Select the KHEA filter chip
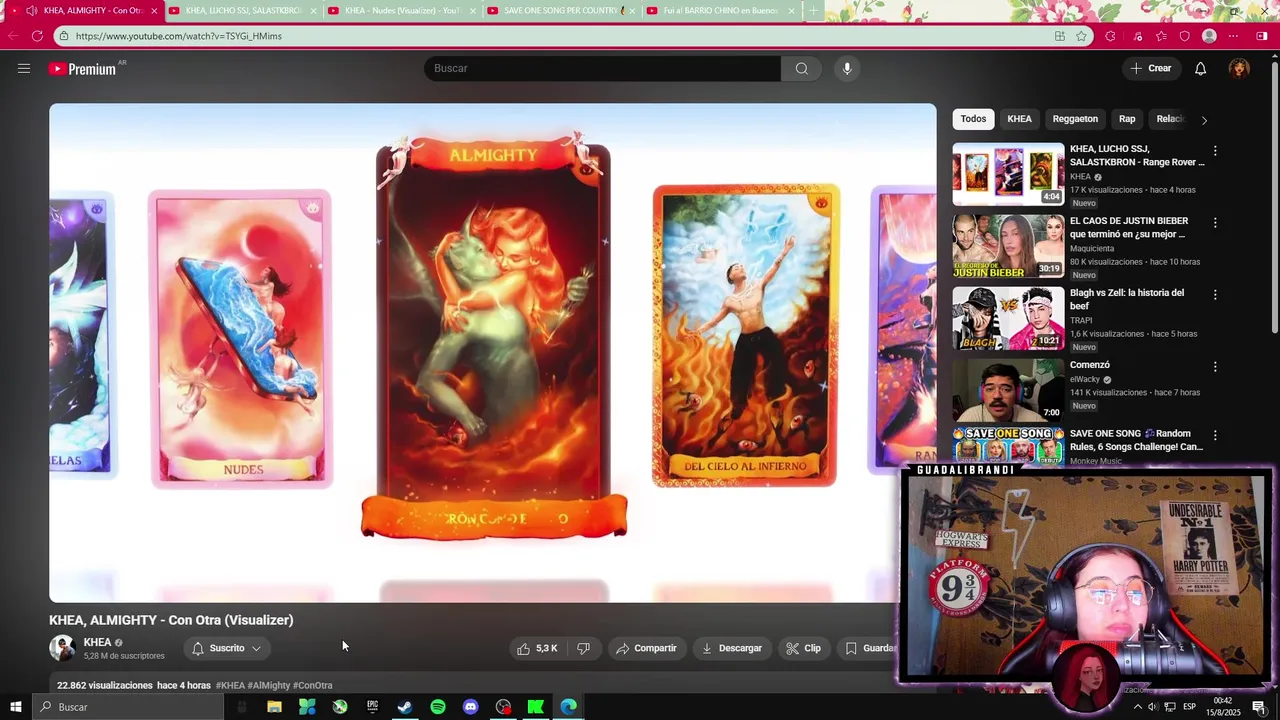The image size is (1280, 720). click(1019, 119)
